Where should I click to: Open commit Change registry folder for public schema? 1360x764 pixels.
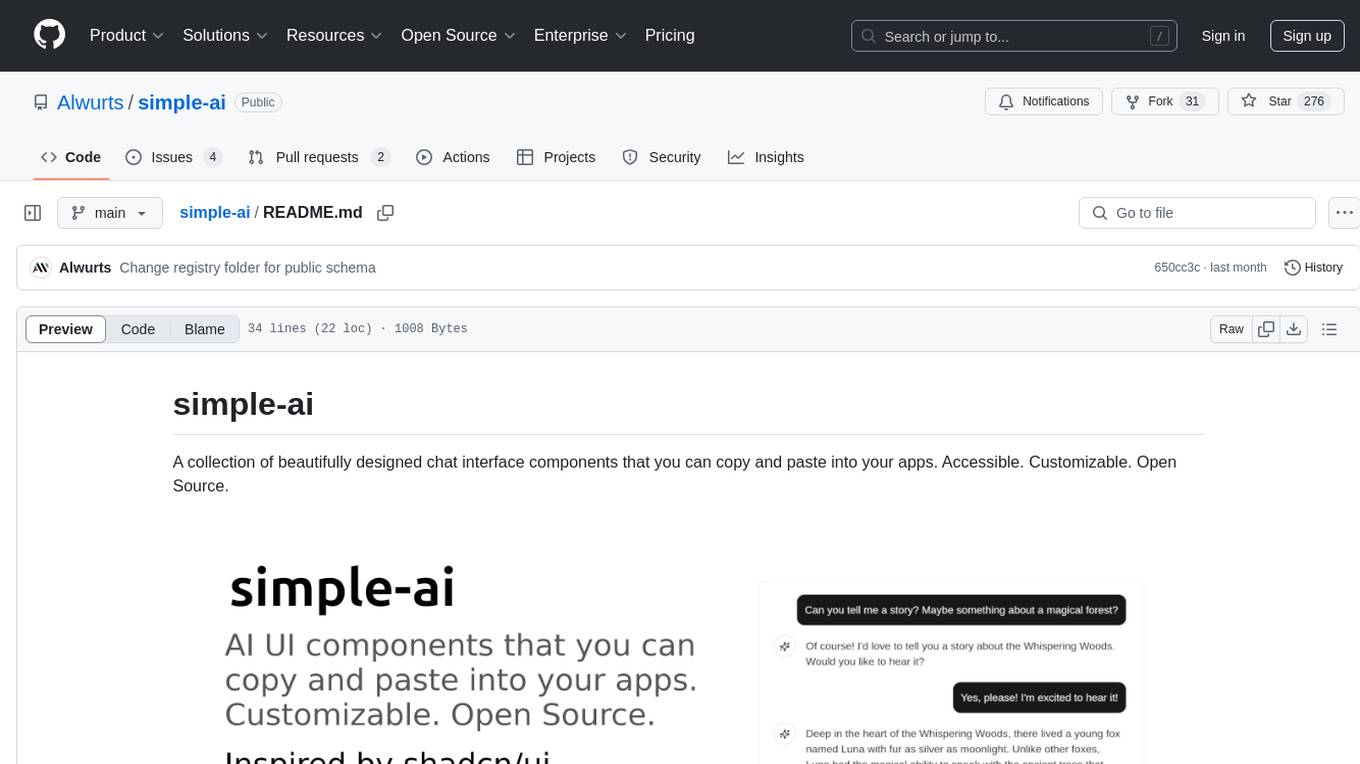[248, 268]
